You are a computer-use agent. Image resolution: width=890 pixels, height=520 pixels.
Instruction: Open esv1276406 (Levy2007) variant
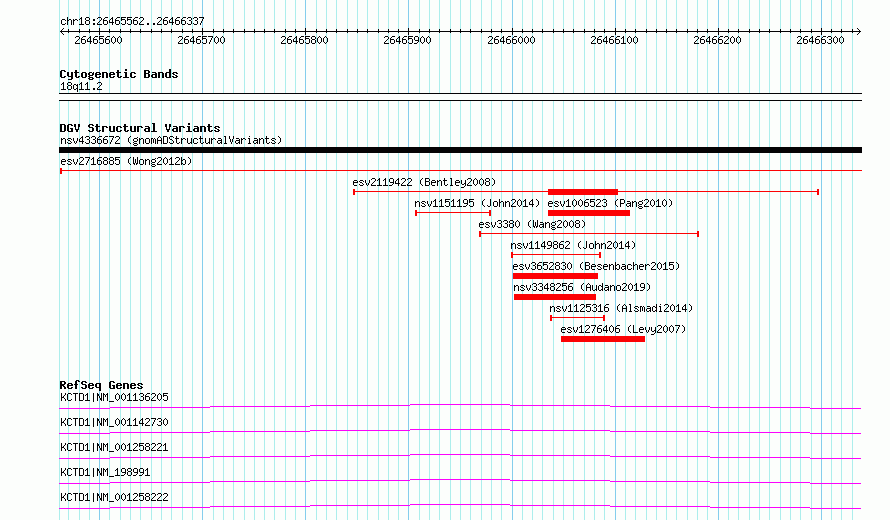coord(623,329)
